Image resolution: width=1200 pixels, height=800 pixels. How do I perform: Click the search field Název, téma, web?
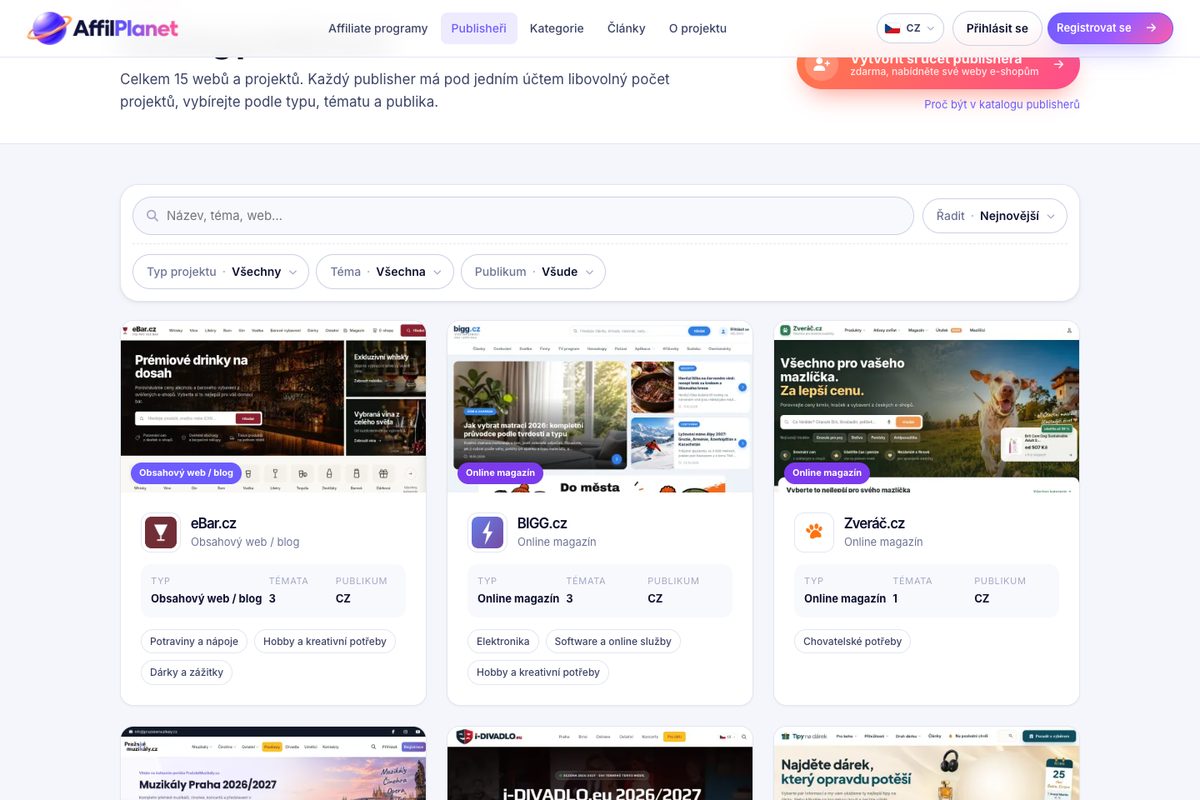523,216
